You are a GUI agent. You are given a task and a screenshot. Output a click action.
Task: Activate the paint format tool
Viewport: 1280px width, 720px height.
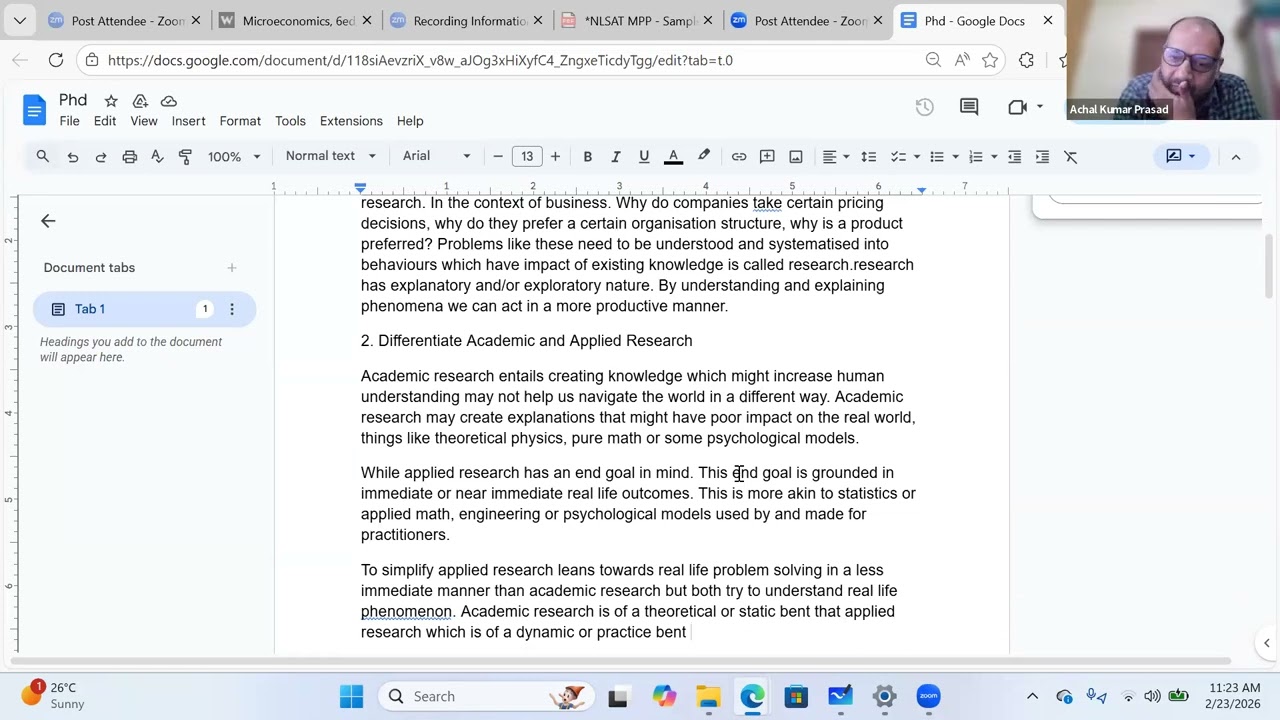tap(185, 156)
